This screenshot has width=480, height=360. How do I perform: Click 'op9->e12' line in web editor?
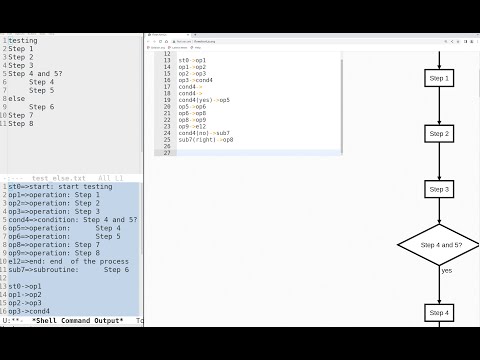pos(192,126)
